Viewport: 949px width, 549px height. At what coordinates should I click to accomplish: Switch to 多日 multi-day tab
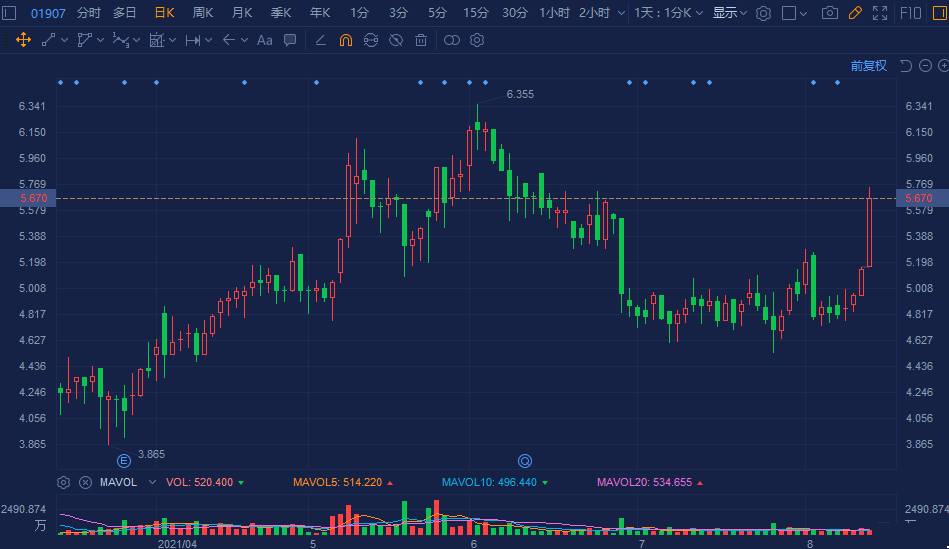pyautogui.click(x=125, y=13)
